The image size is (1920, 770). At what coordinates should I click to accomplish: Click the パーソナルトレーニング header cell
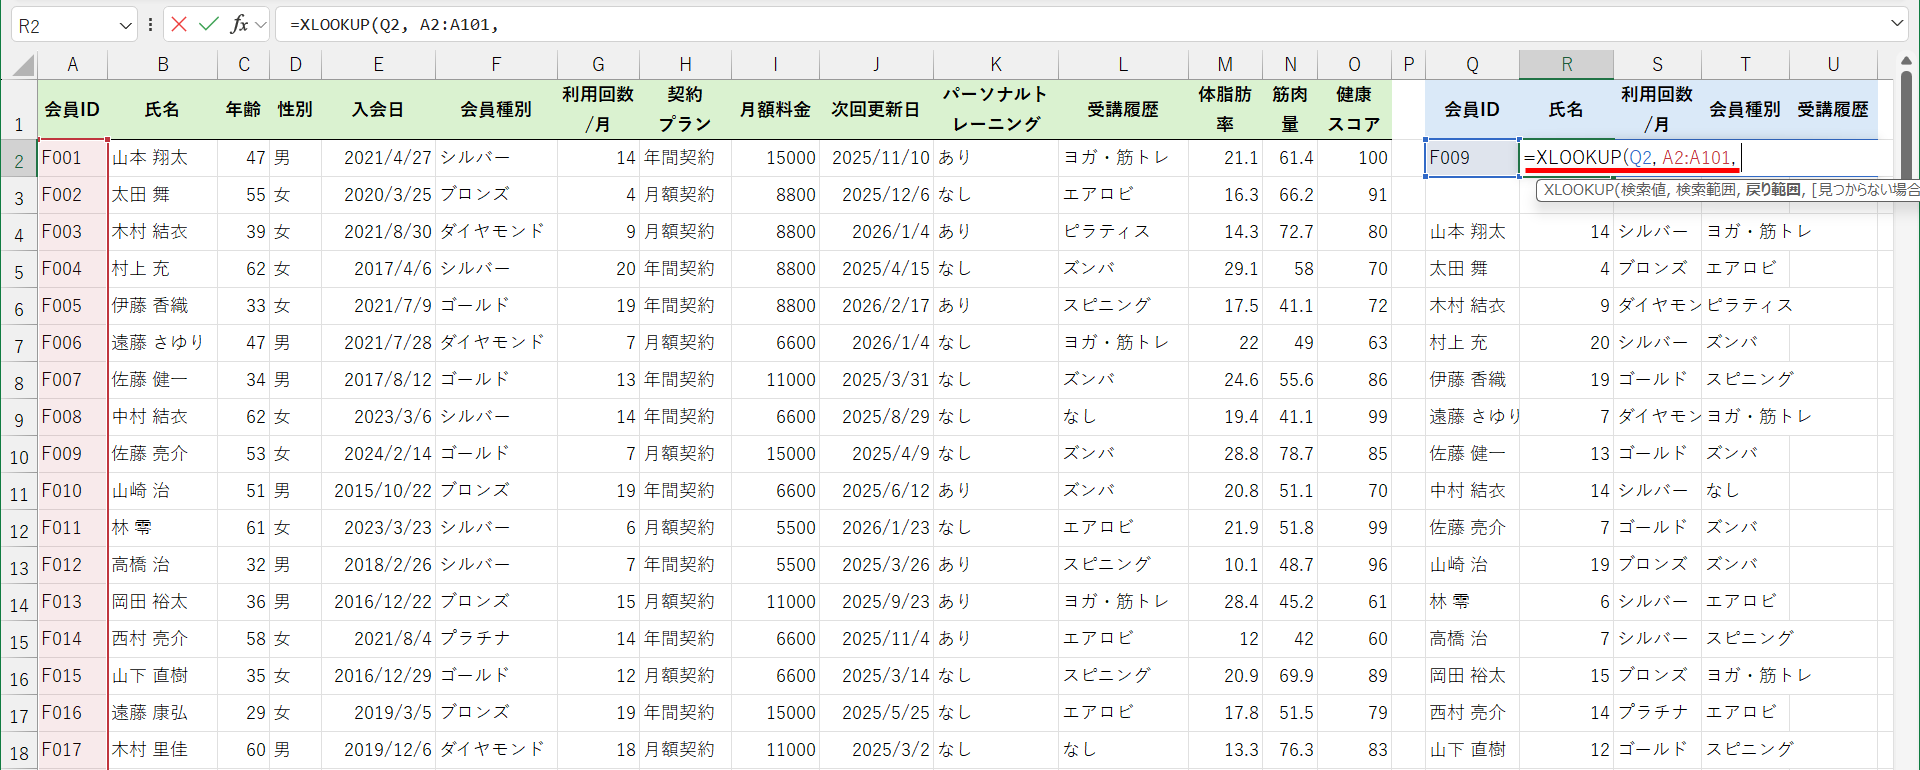pos(996,109)
